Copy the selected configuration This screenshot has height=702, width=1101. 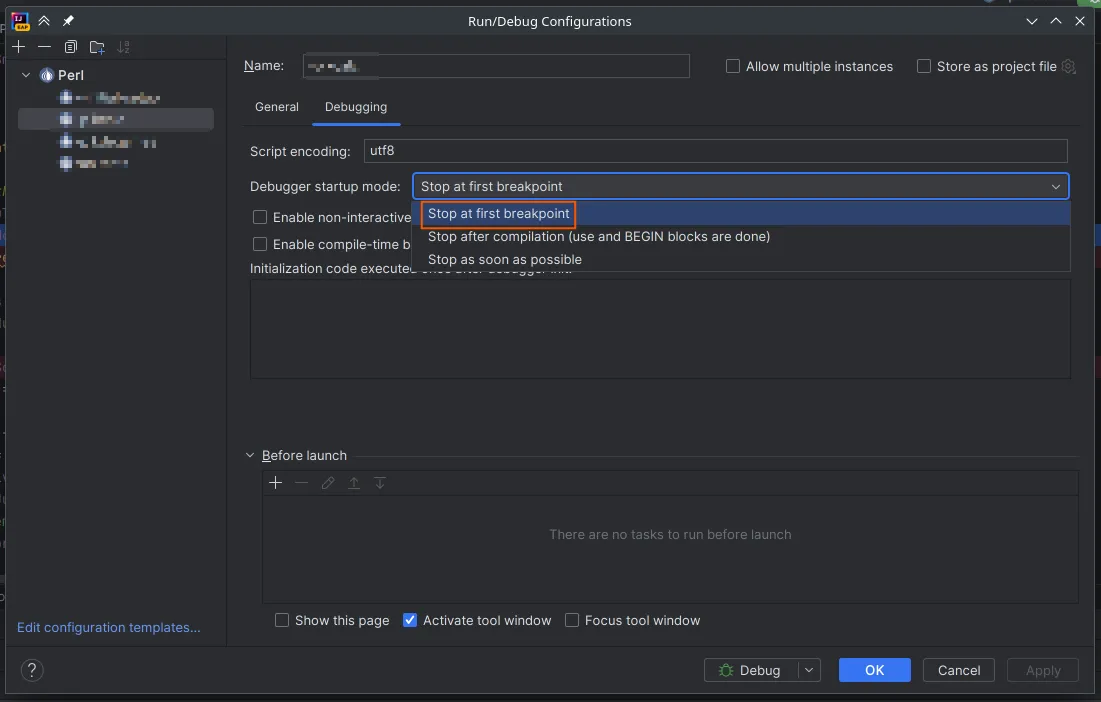(70, 47)
